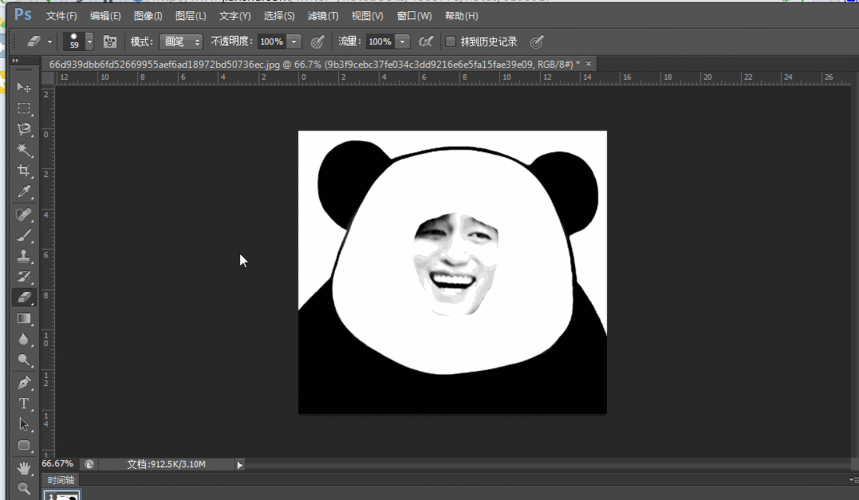Open the brush preset picker dropdown
Viewport: 859px width, 500px height.
(90, 42)
